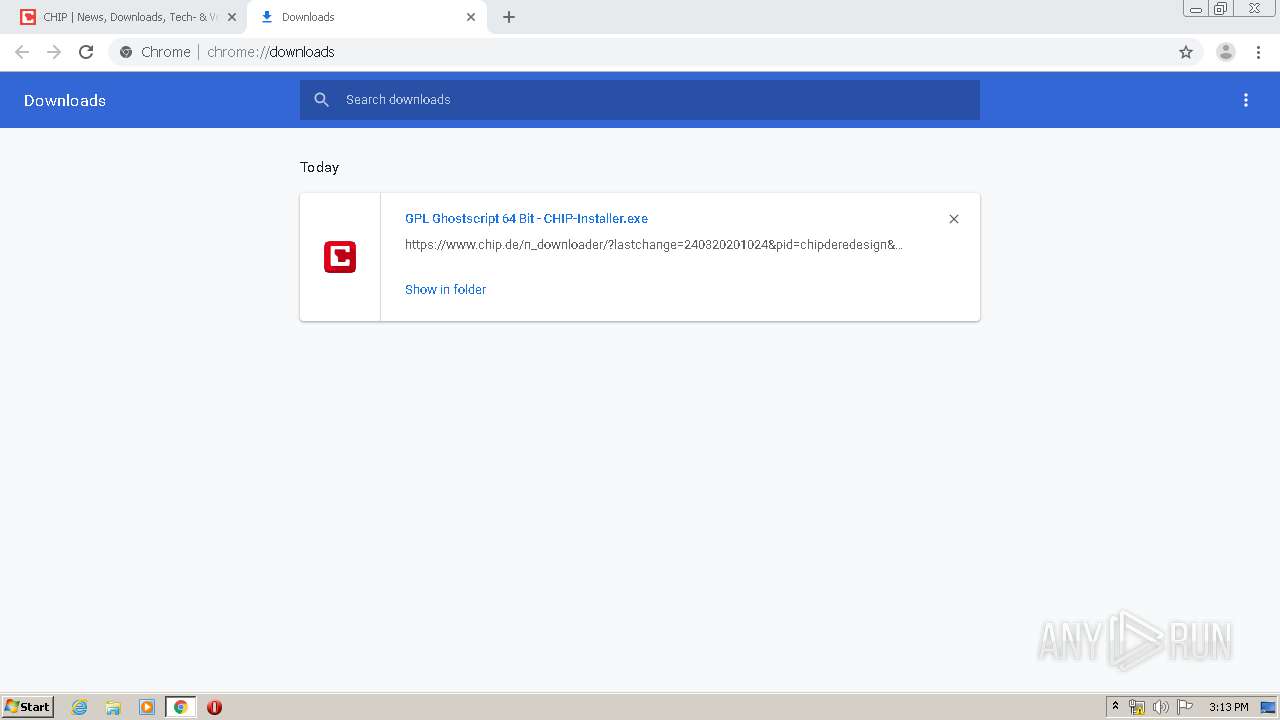Close the Downloads tab
The height and width of the screenshot is (720, 1280).
click(x=471, y=17)
